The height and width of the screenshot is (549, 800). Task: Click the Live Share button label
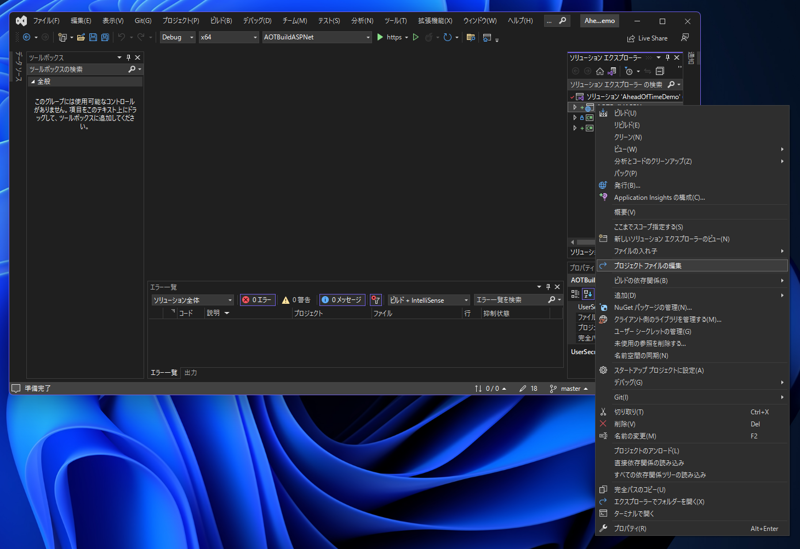(653, 38)
